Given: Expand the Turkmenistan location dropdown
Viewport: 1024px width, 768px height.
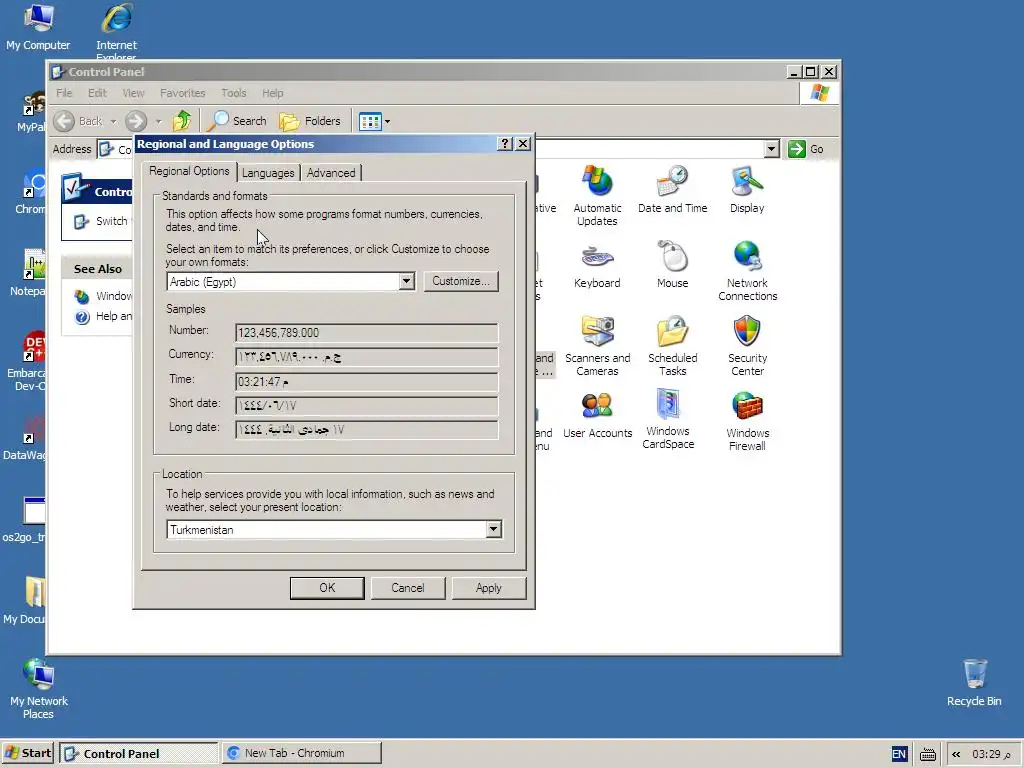Looking at the screenshot, I should (494, 529).
